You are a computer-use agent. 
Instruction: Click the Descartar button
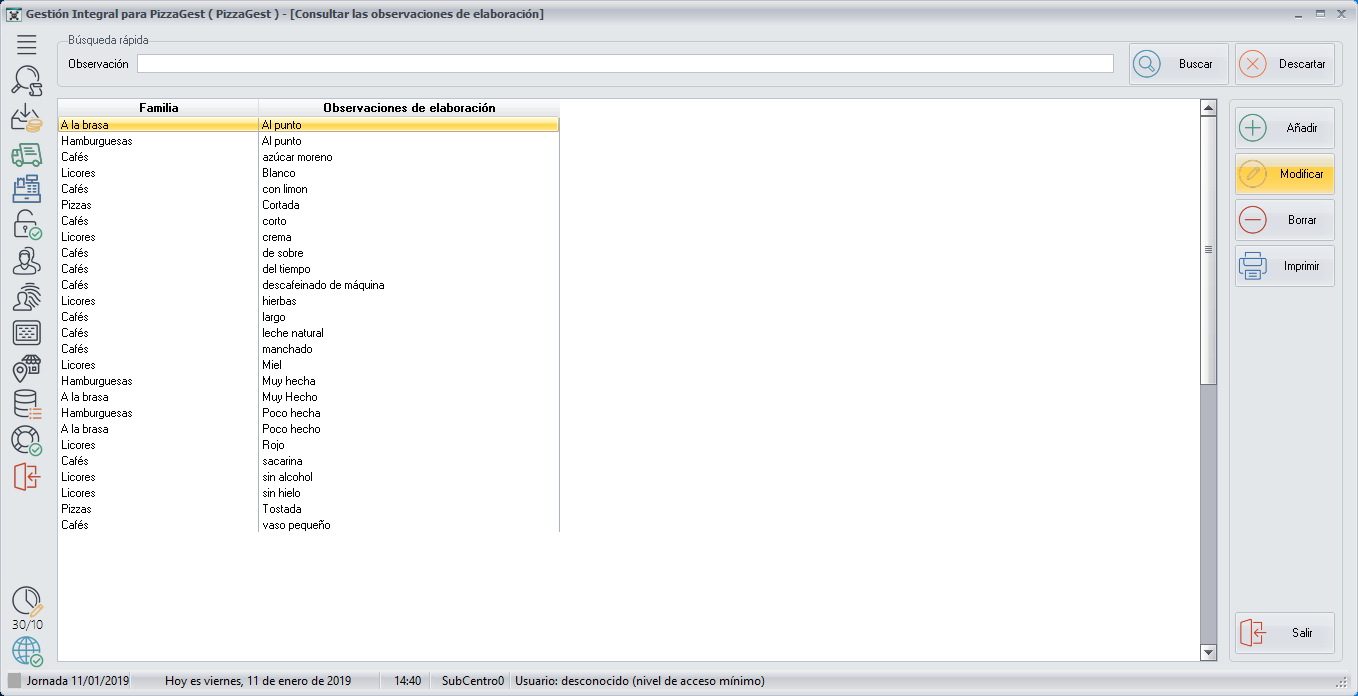pos(1285,64)
